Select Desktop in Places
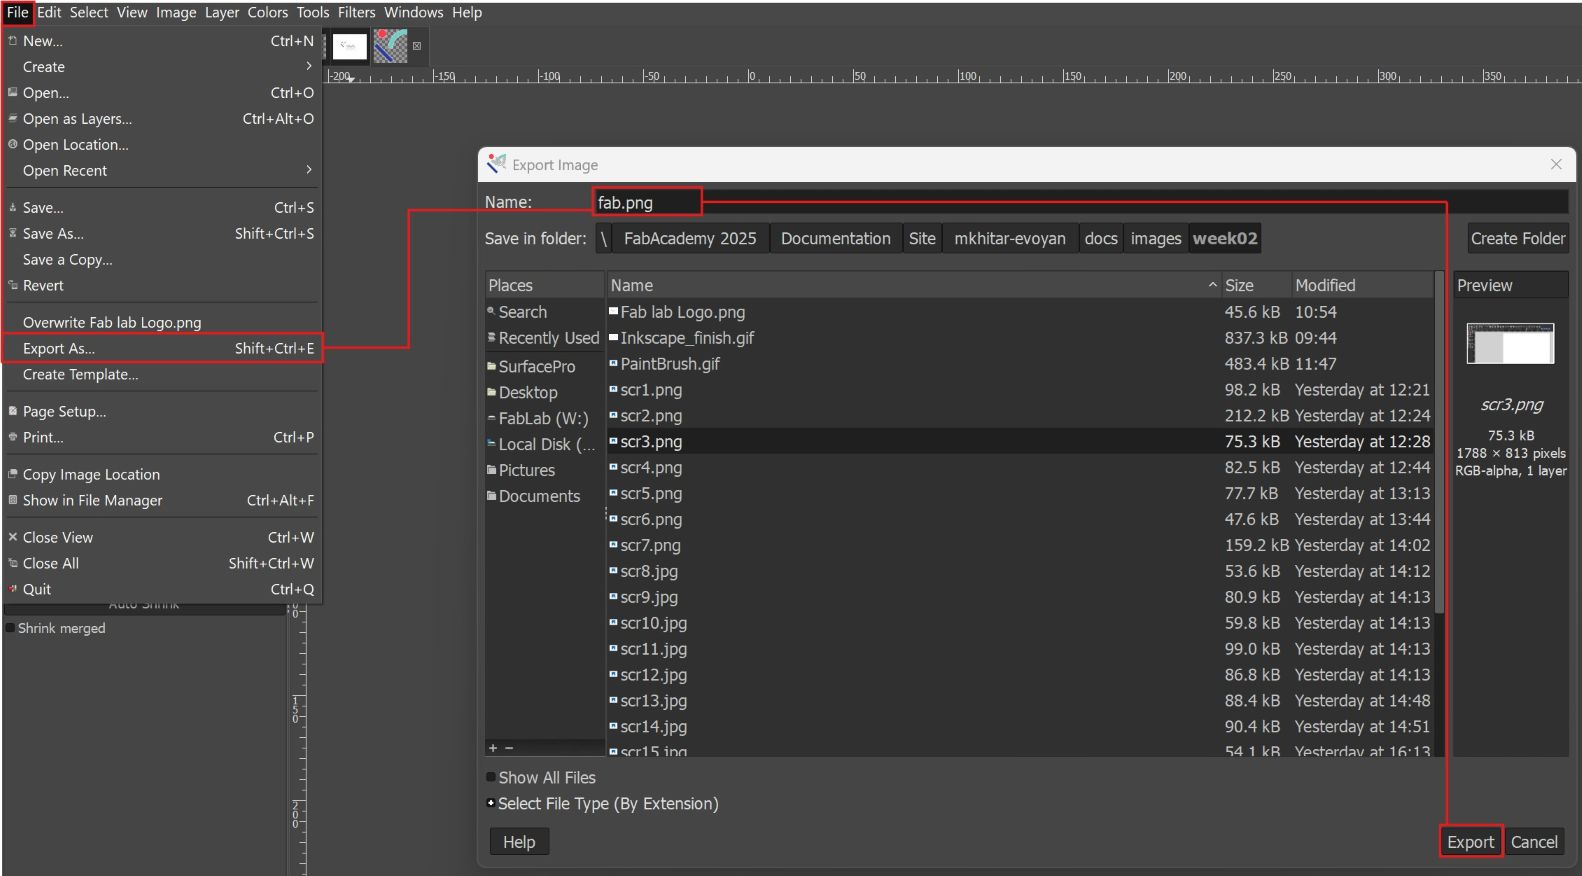This screenshot has height=876, width=1582. (544, 392)
